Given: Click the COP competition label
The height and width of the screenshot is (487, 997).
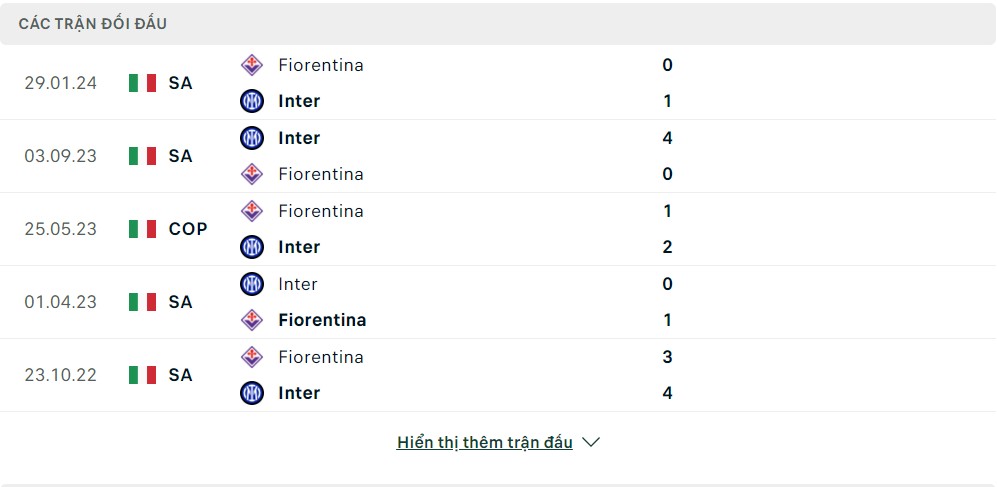Looking at the screenshot, I should (188, 229).
